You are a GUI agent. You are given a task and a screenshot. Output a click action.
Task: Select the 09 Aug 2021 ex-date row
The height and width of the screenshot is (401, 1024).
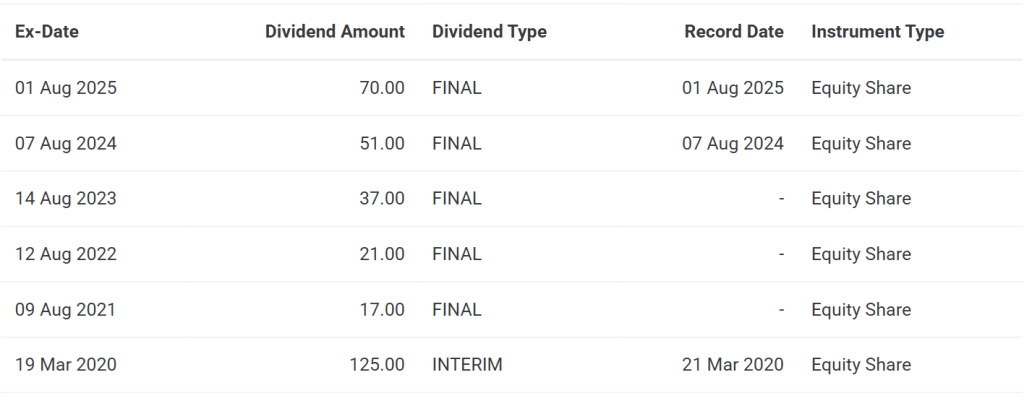(x=512, y=310)
